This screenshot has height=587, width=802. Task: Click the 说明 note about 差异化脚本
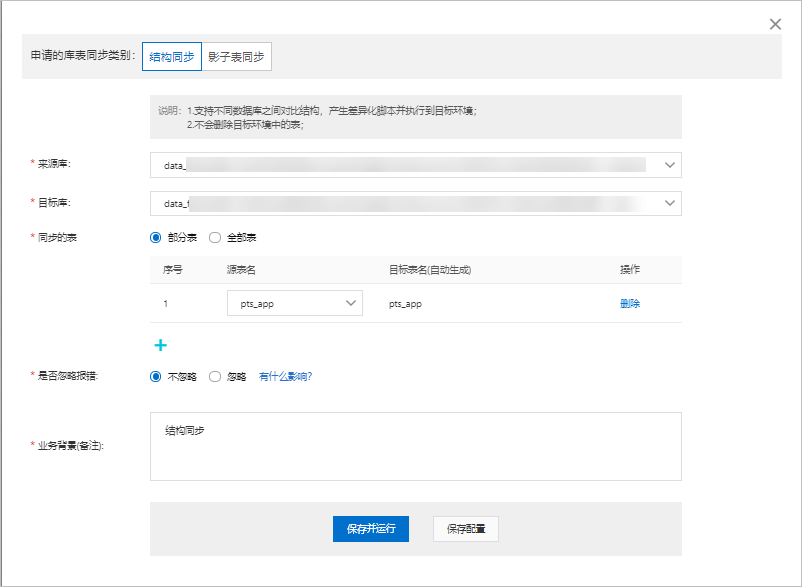coord(331,110)
